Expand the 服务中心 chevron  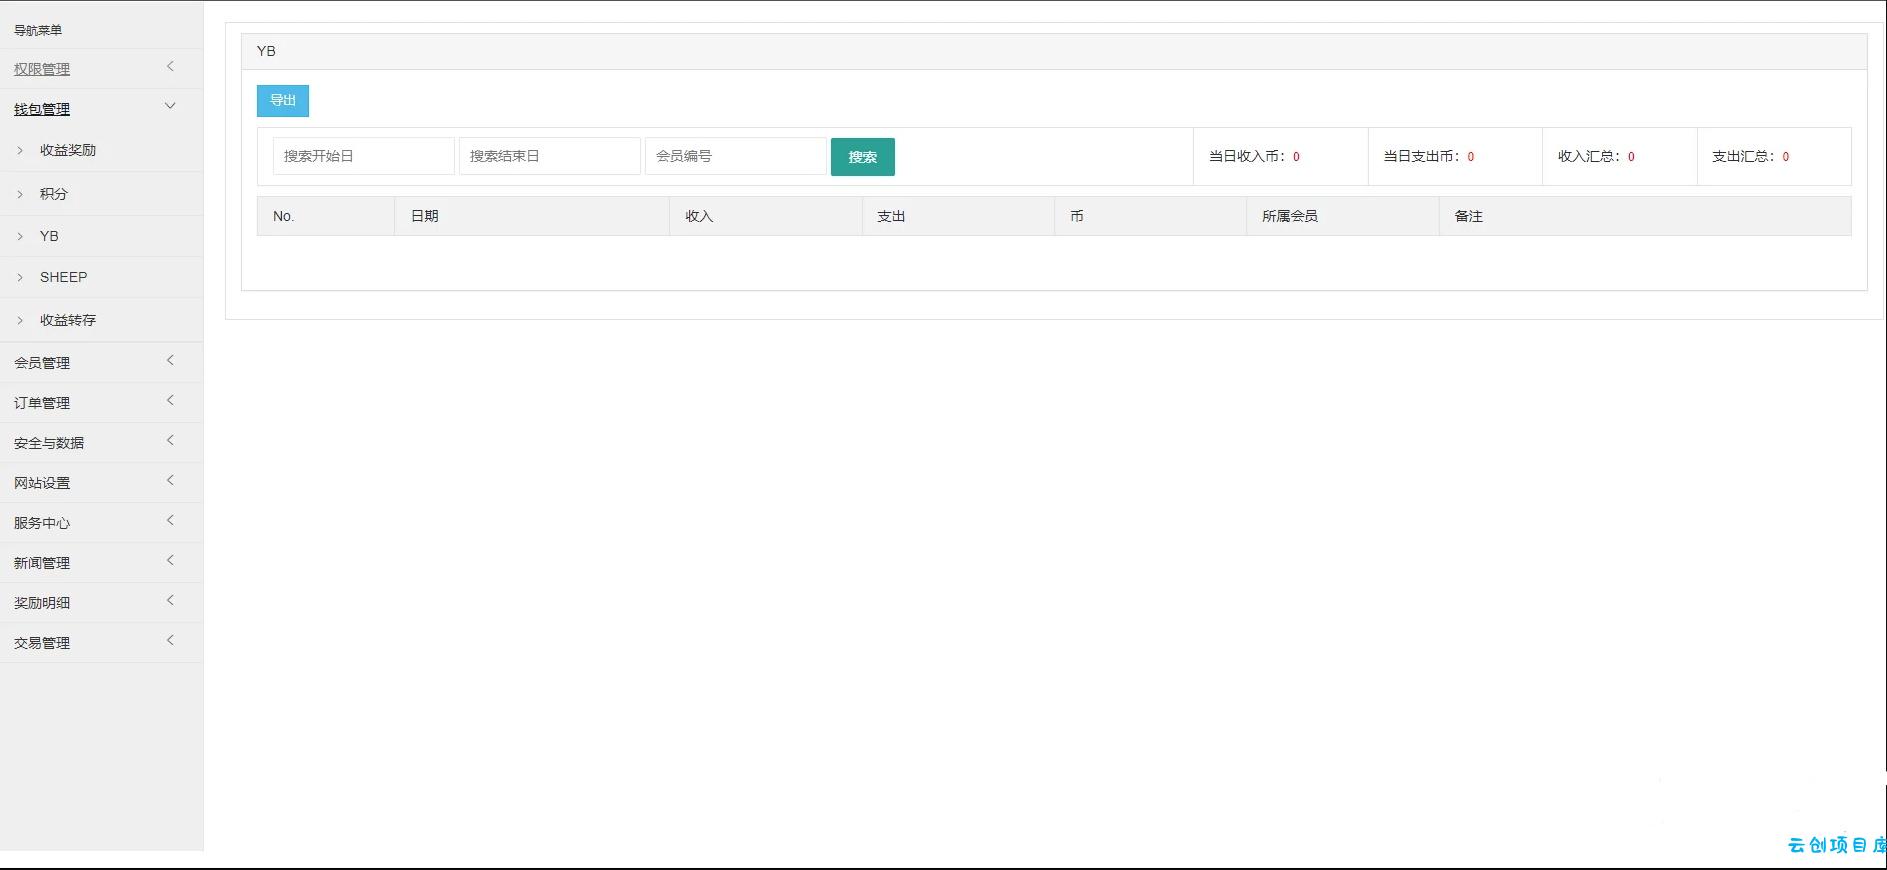pos(170,520)
